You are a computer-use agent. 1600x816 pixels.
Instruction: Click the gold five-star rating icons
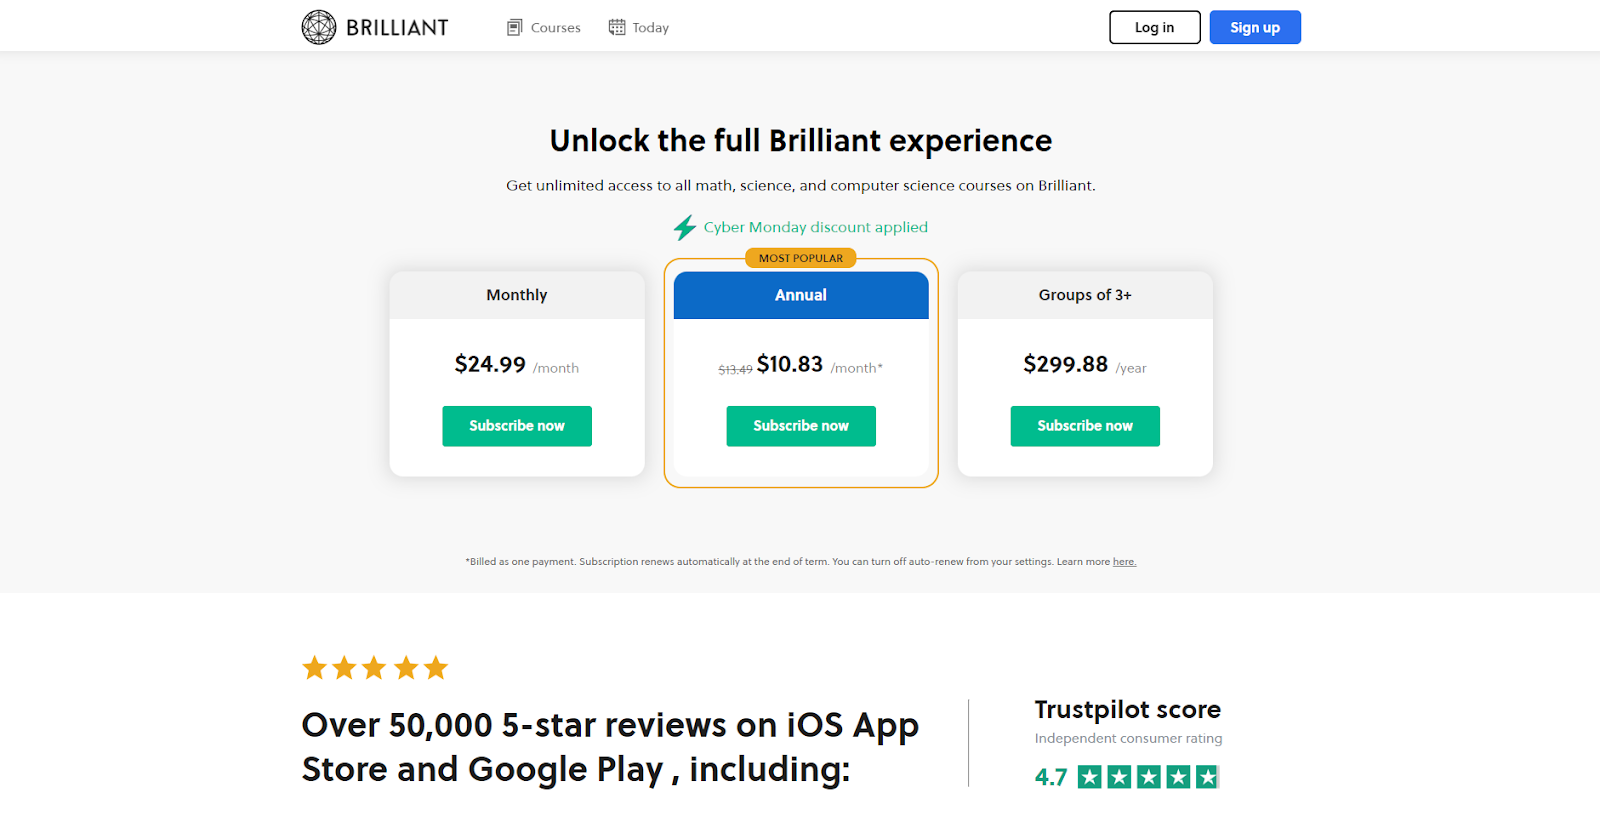(x=375, y=668)
